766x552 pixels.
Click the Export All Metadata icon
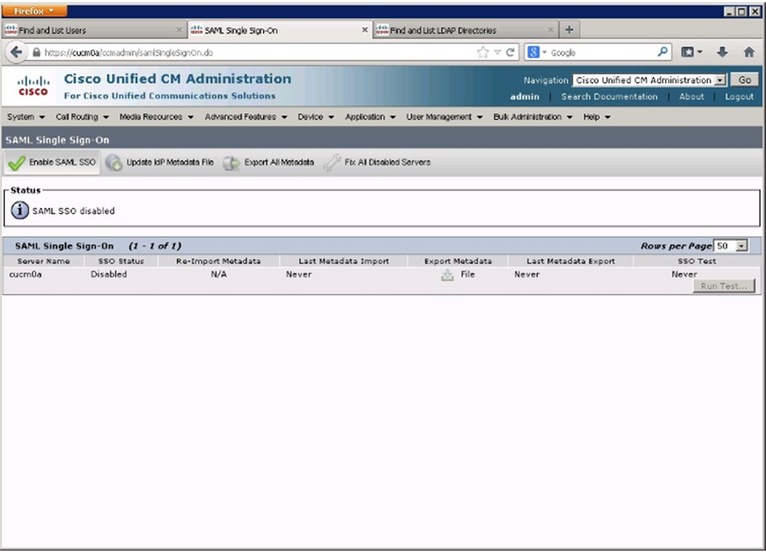(x=232, y=163)
